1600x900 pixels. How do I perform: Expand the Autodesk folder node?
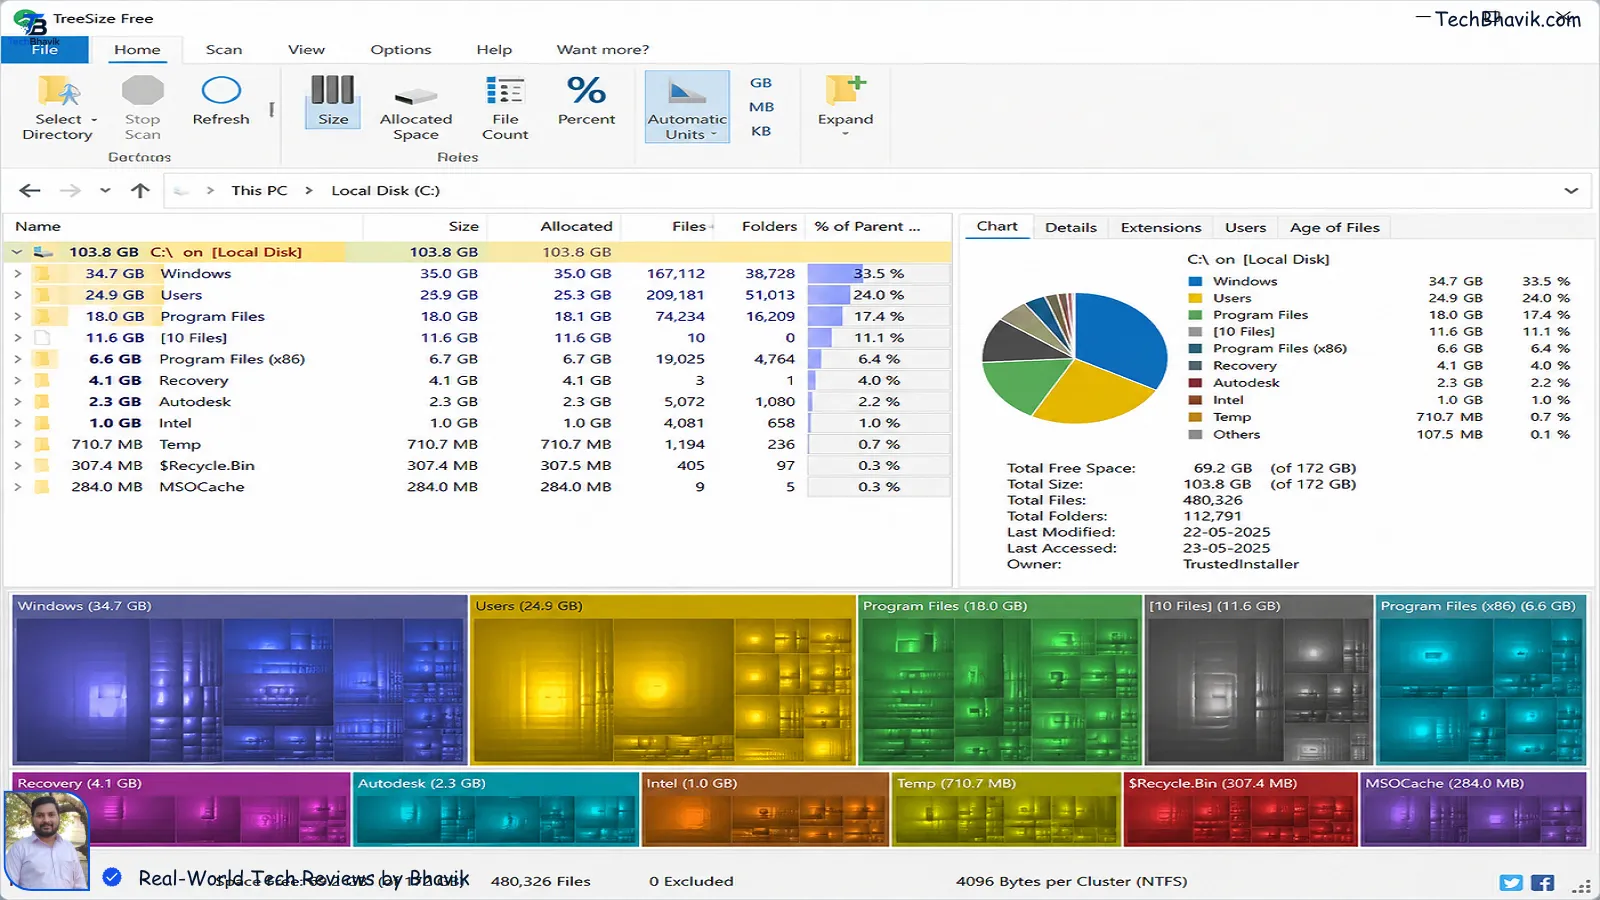click(17, 401)
